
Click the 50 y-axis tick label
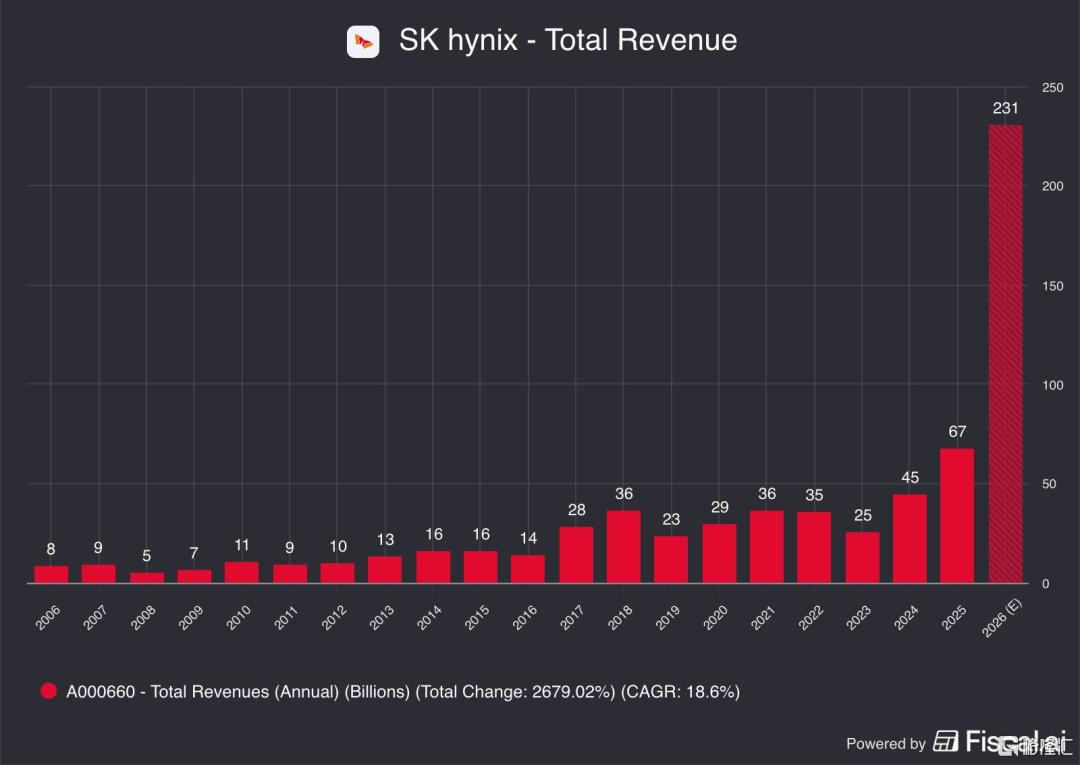point(1049,484)
